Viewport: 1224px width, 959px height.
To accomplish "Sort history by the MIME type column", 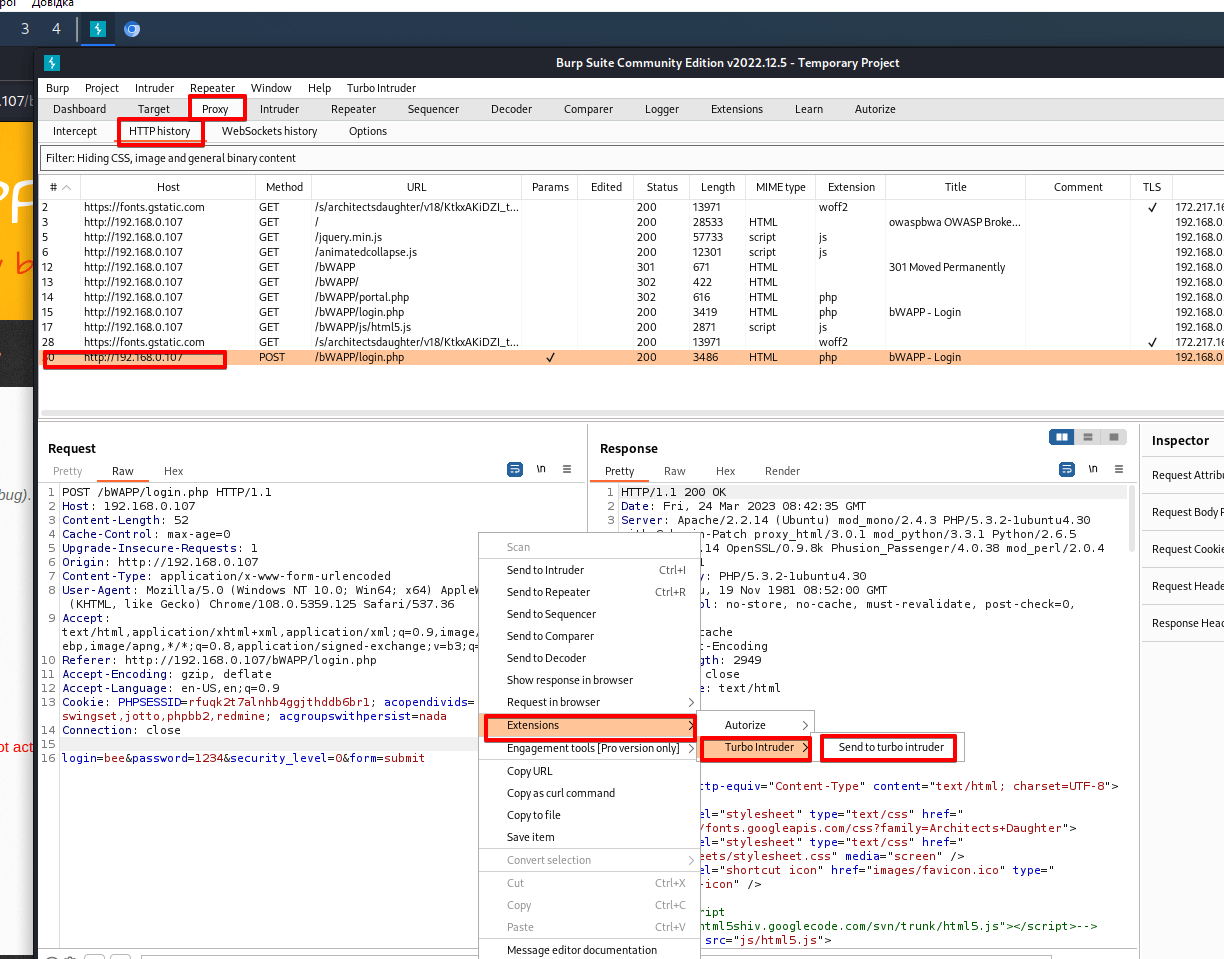I will [781, 187].
